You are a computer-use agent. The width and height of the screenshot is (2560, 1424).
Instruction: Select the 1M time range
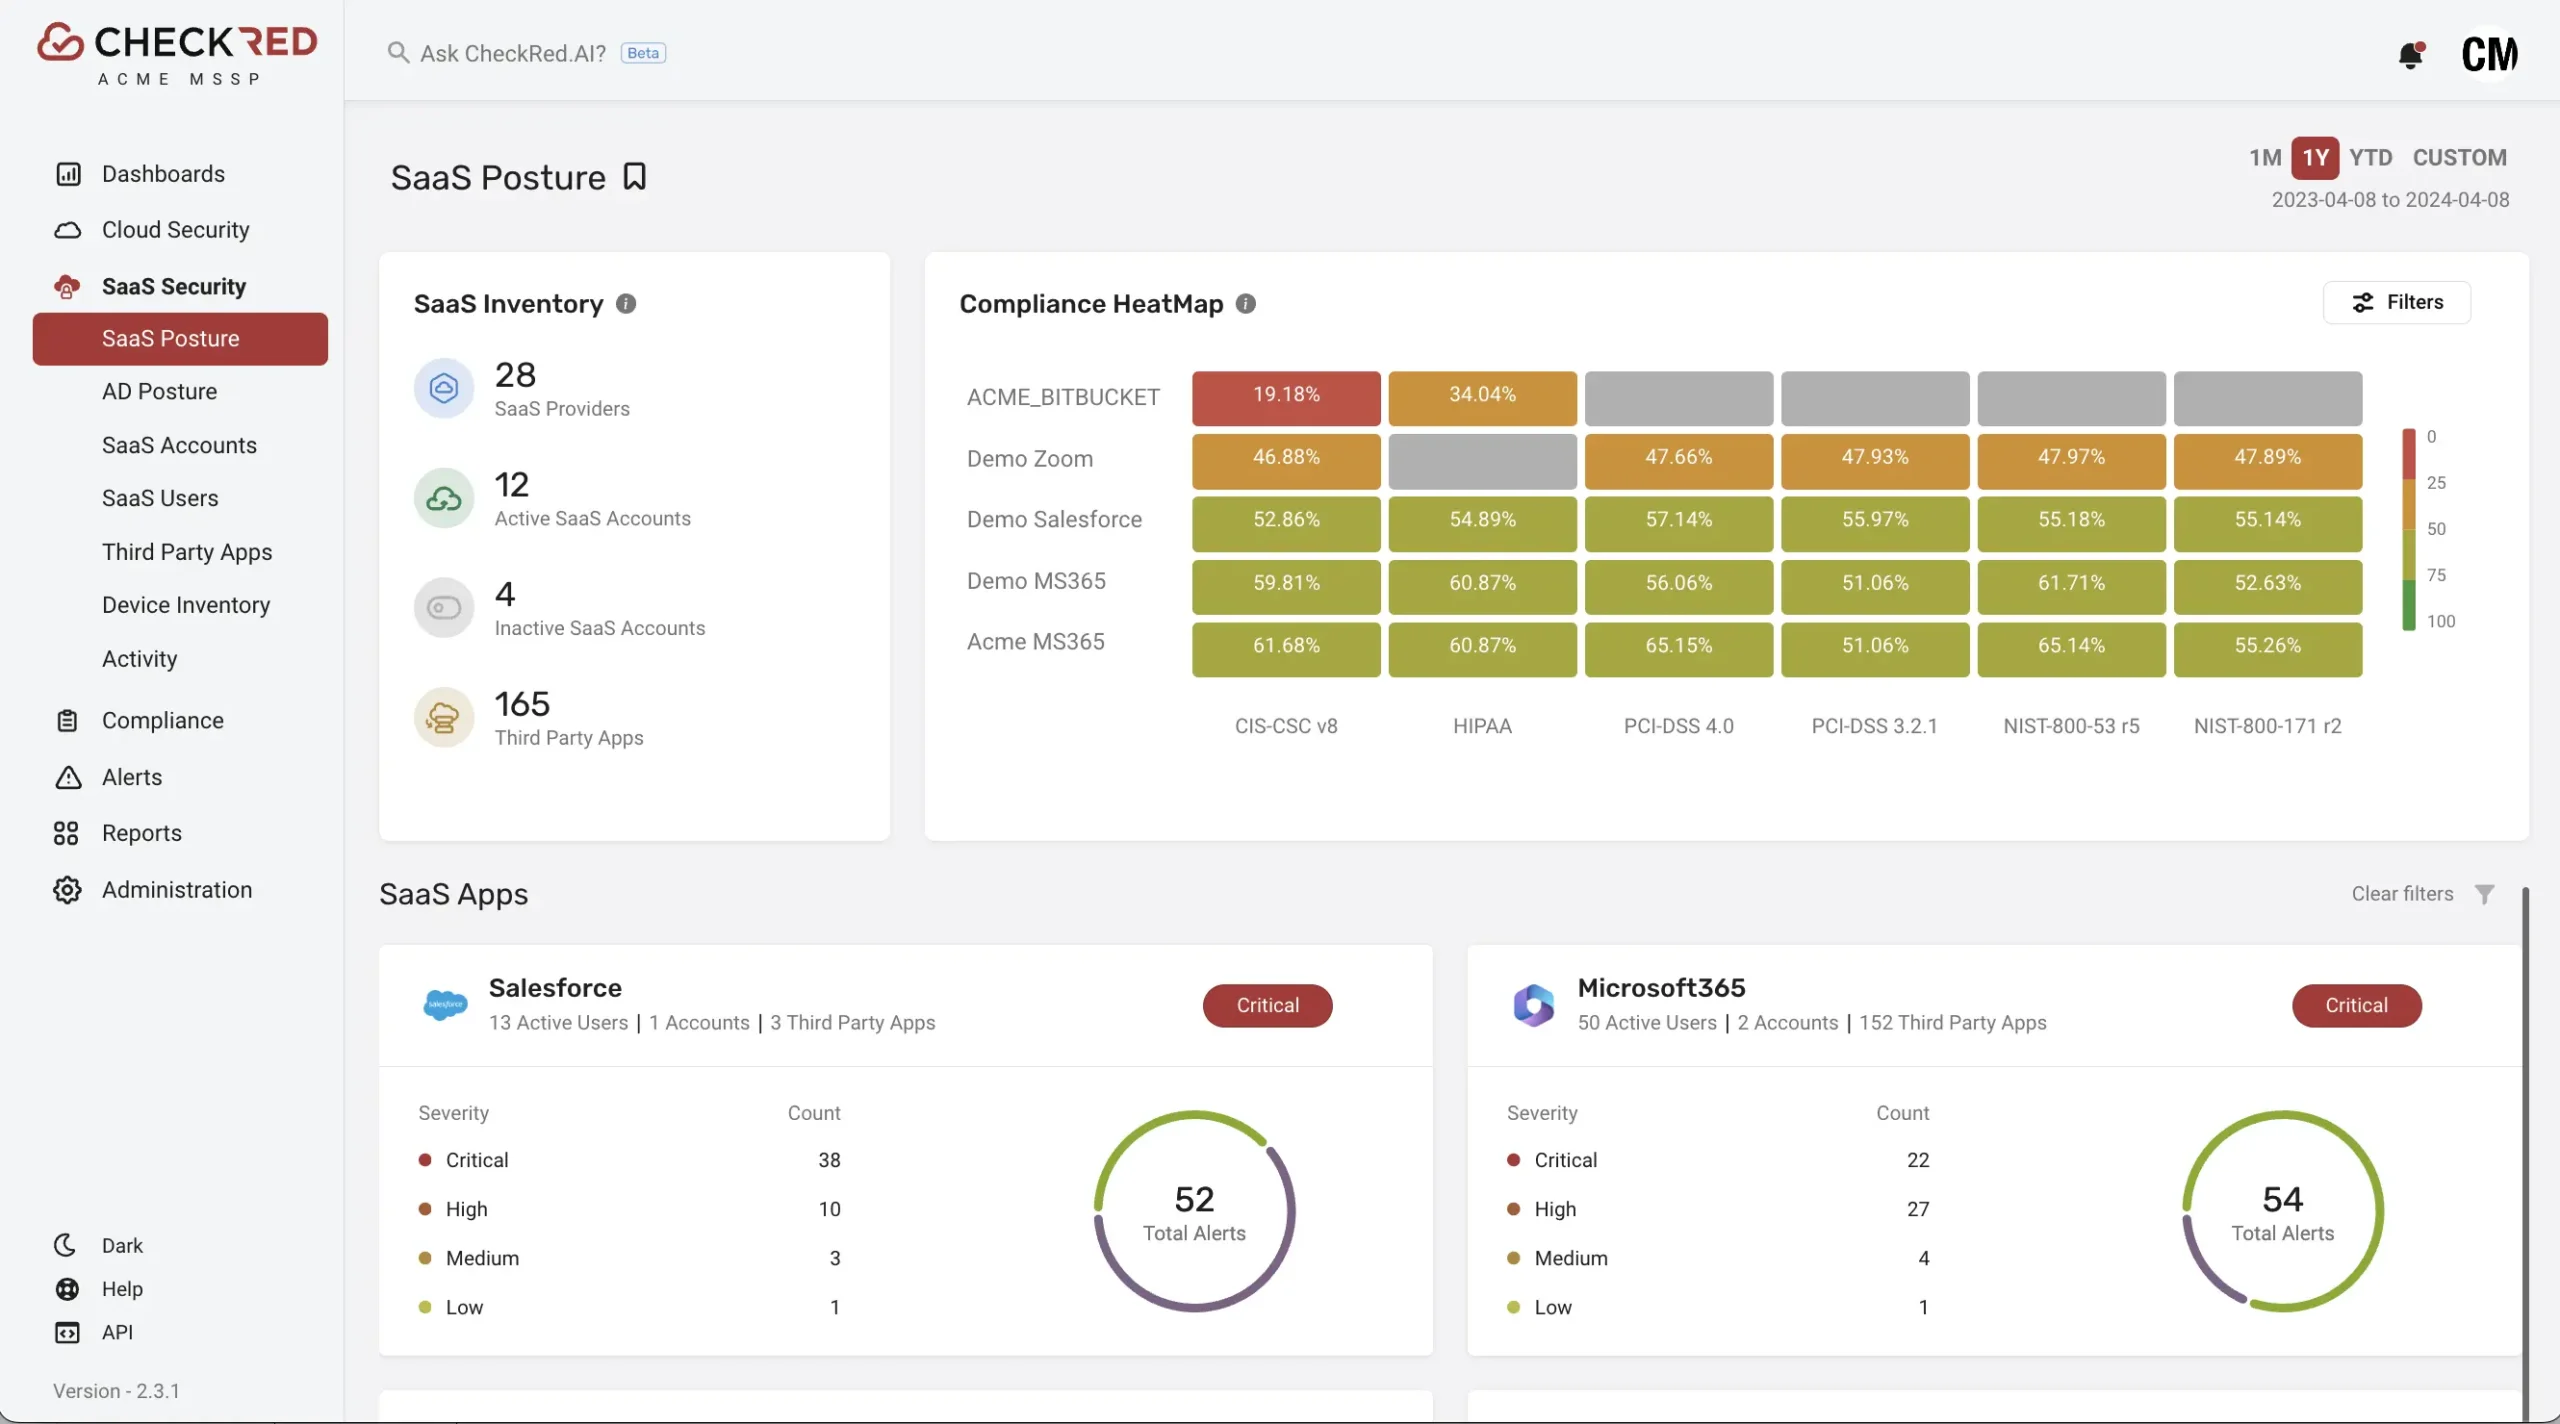pos(2265,158)
